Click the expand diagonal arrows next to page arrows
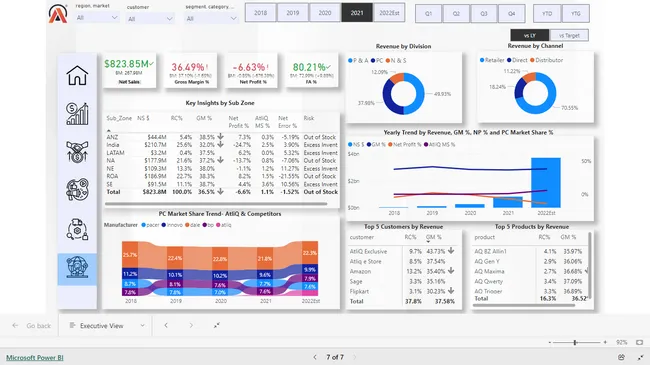The height and width of the screenshot is (365, 650). point(216,326)
